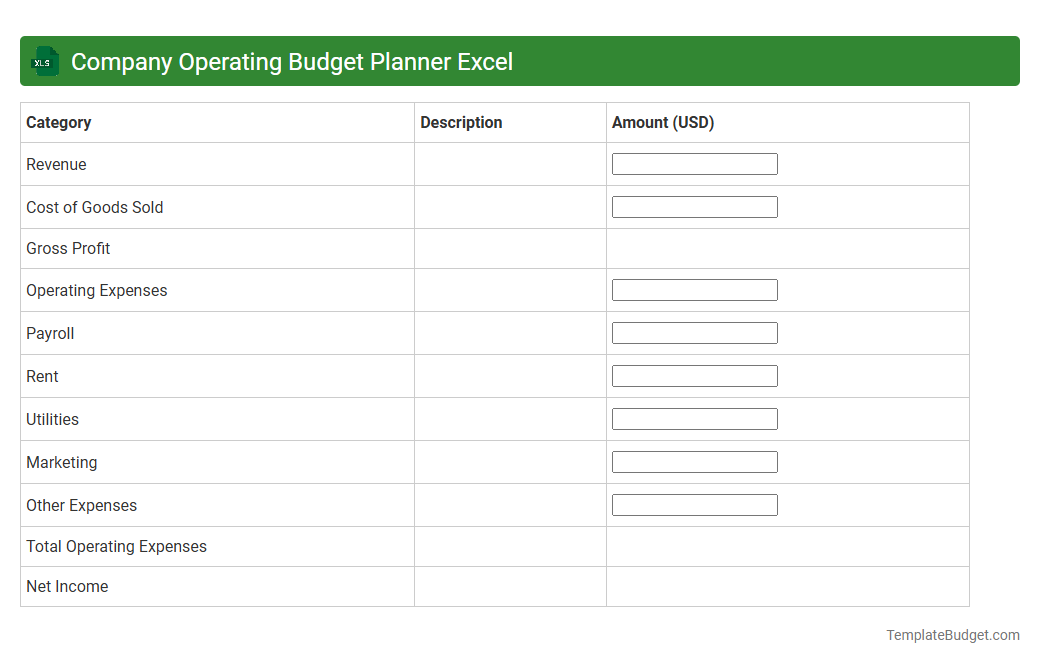Click the Payroll amount input box
1040x664 pixels.
pyautogui.click(x=694, y=332)
